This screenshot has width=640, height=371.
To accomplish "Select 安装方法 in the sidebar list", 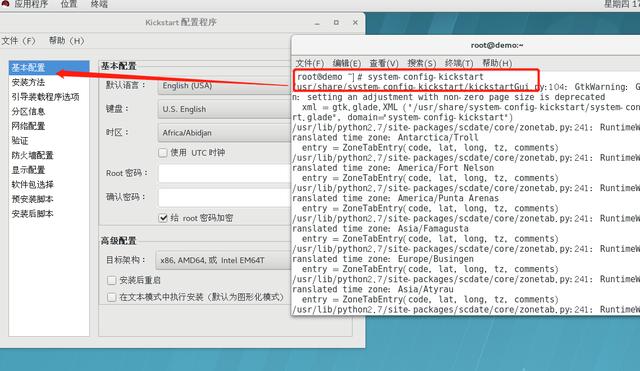I will [x=49, y=82].
